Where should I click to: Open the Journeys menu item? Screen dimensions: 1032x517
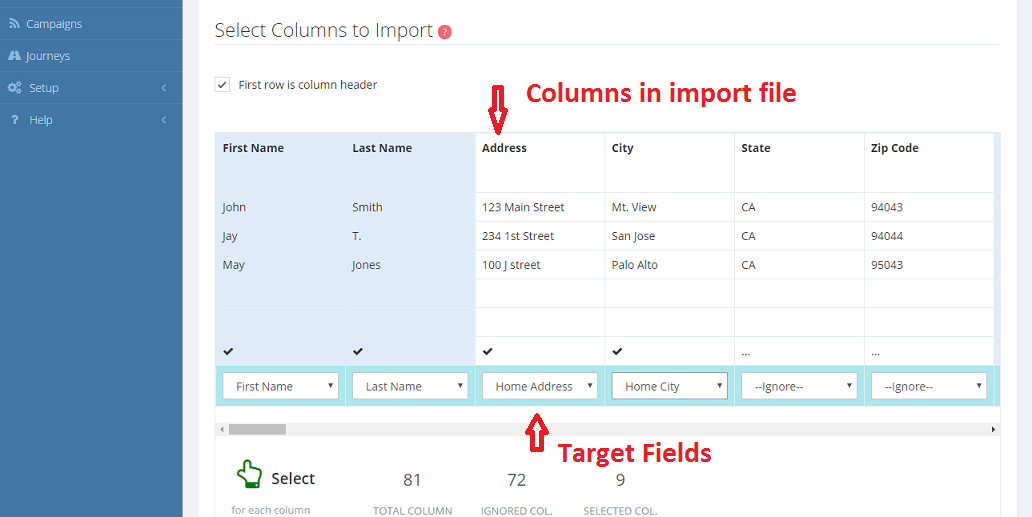coord(48,56)
